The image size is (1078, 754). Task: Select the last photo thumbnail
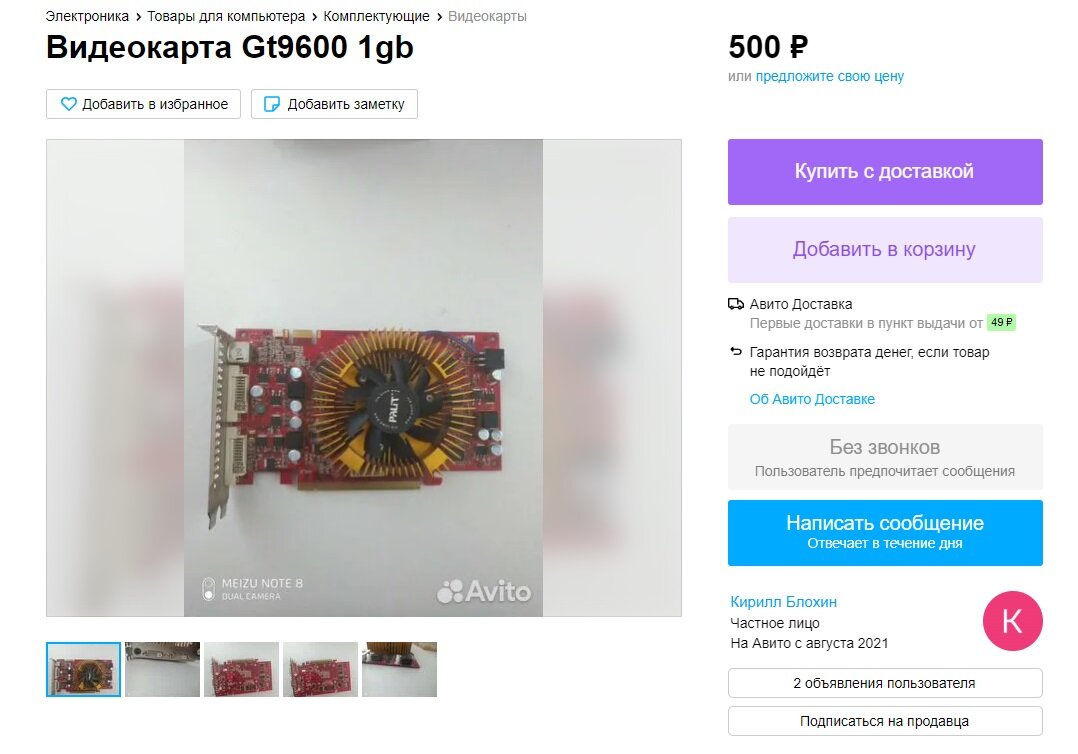(399, 669)
